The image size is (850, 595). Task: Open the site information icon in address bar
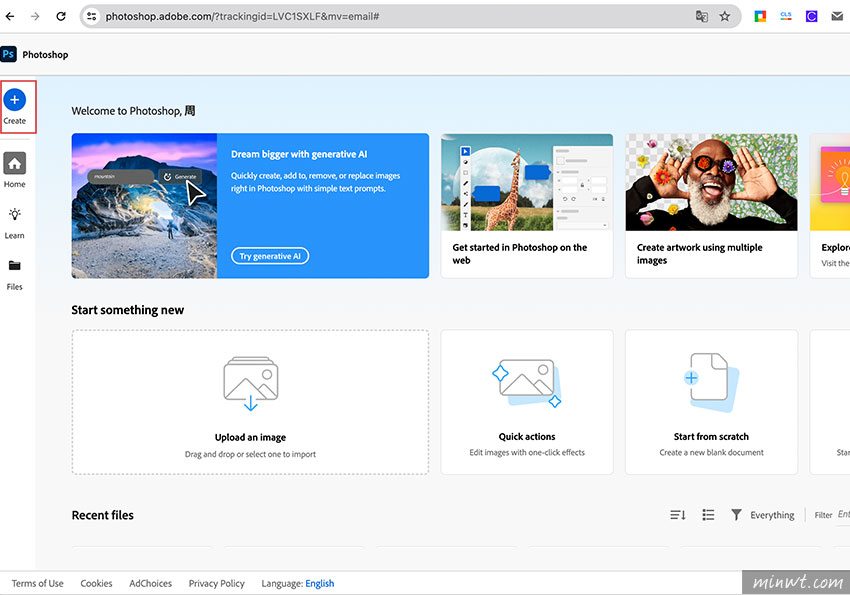(92, 16)
